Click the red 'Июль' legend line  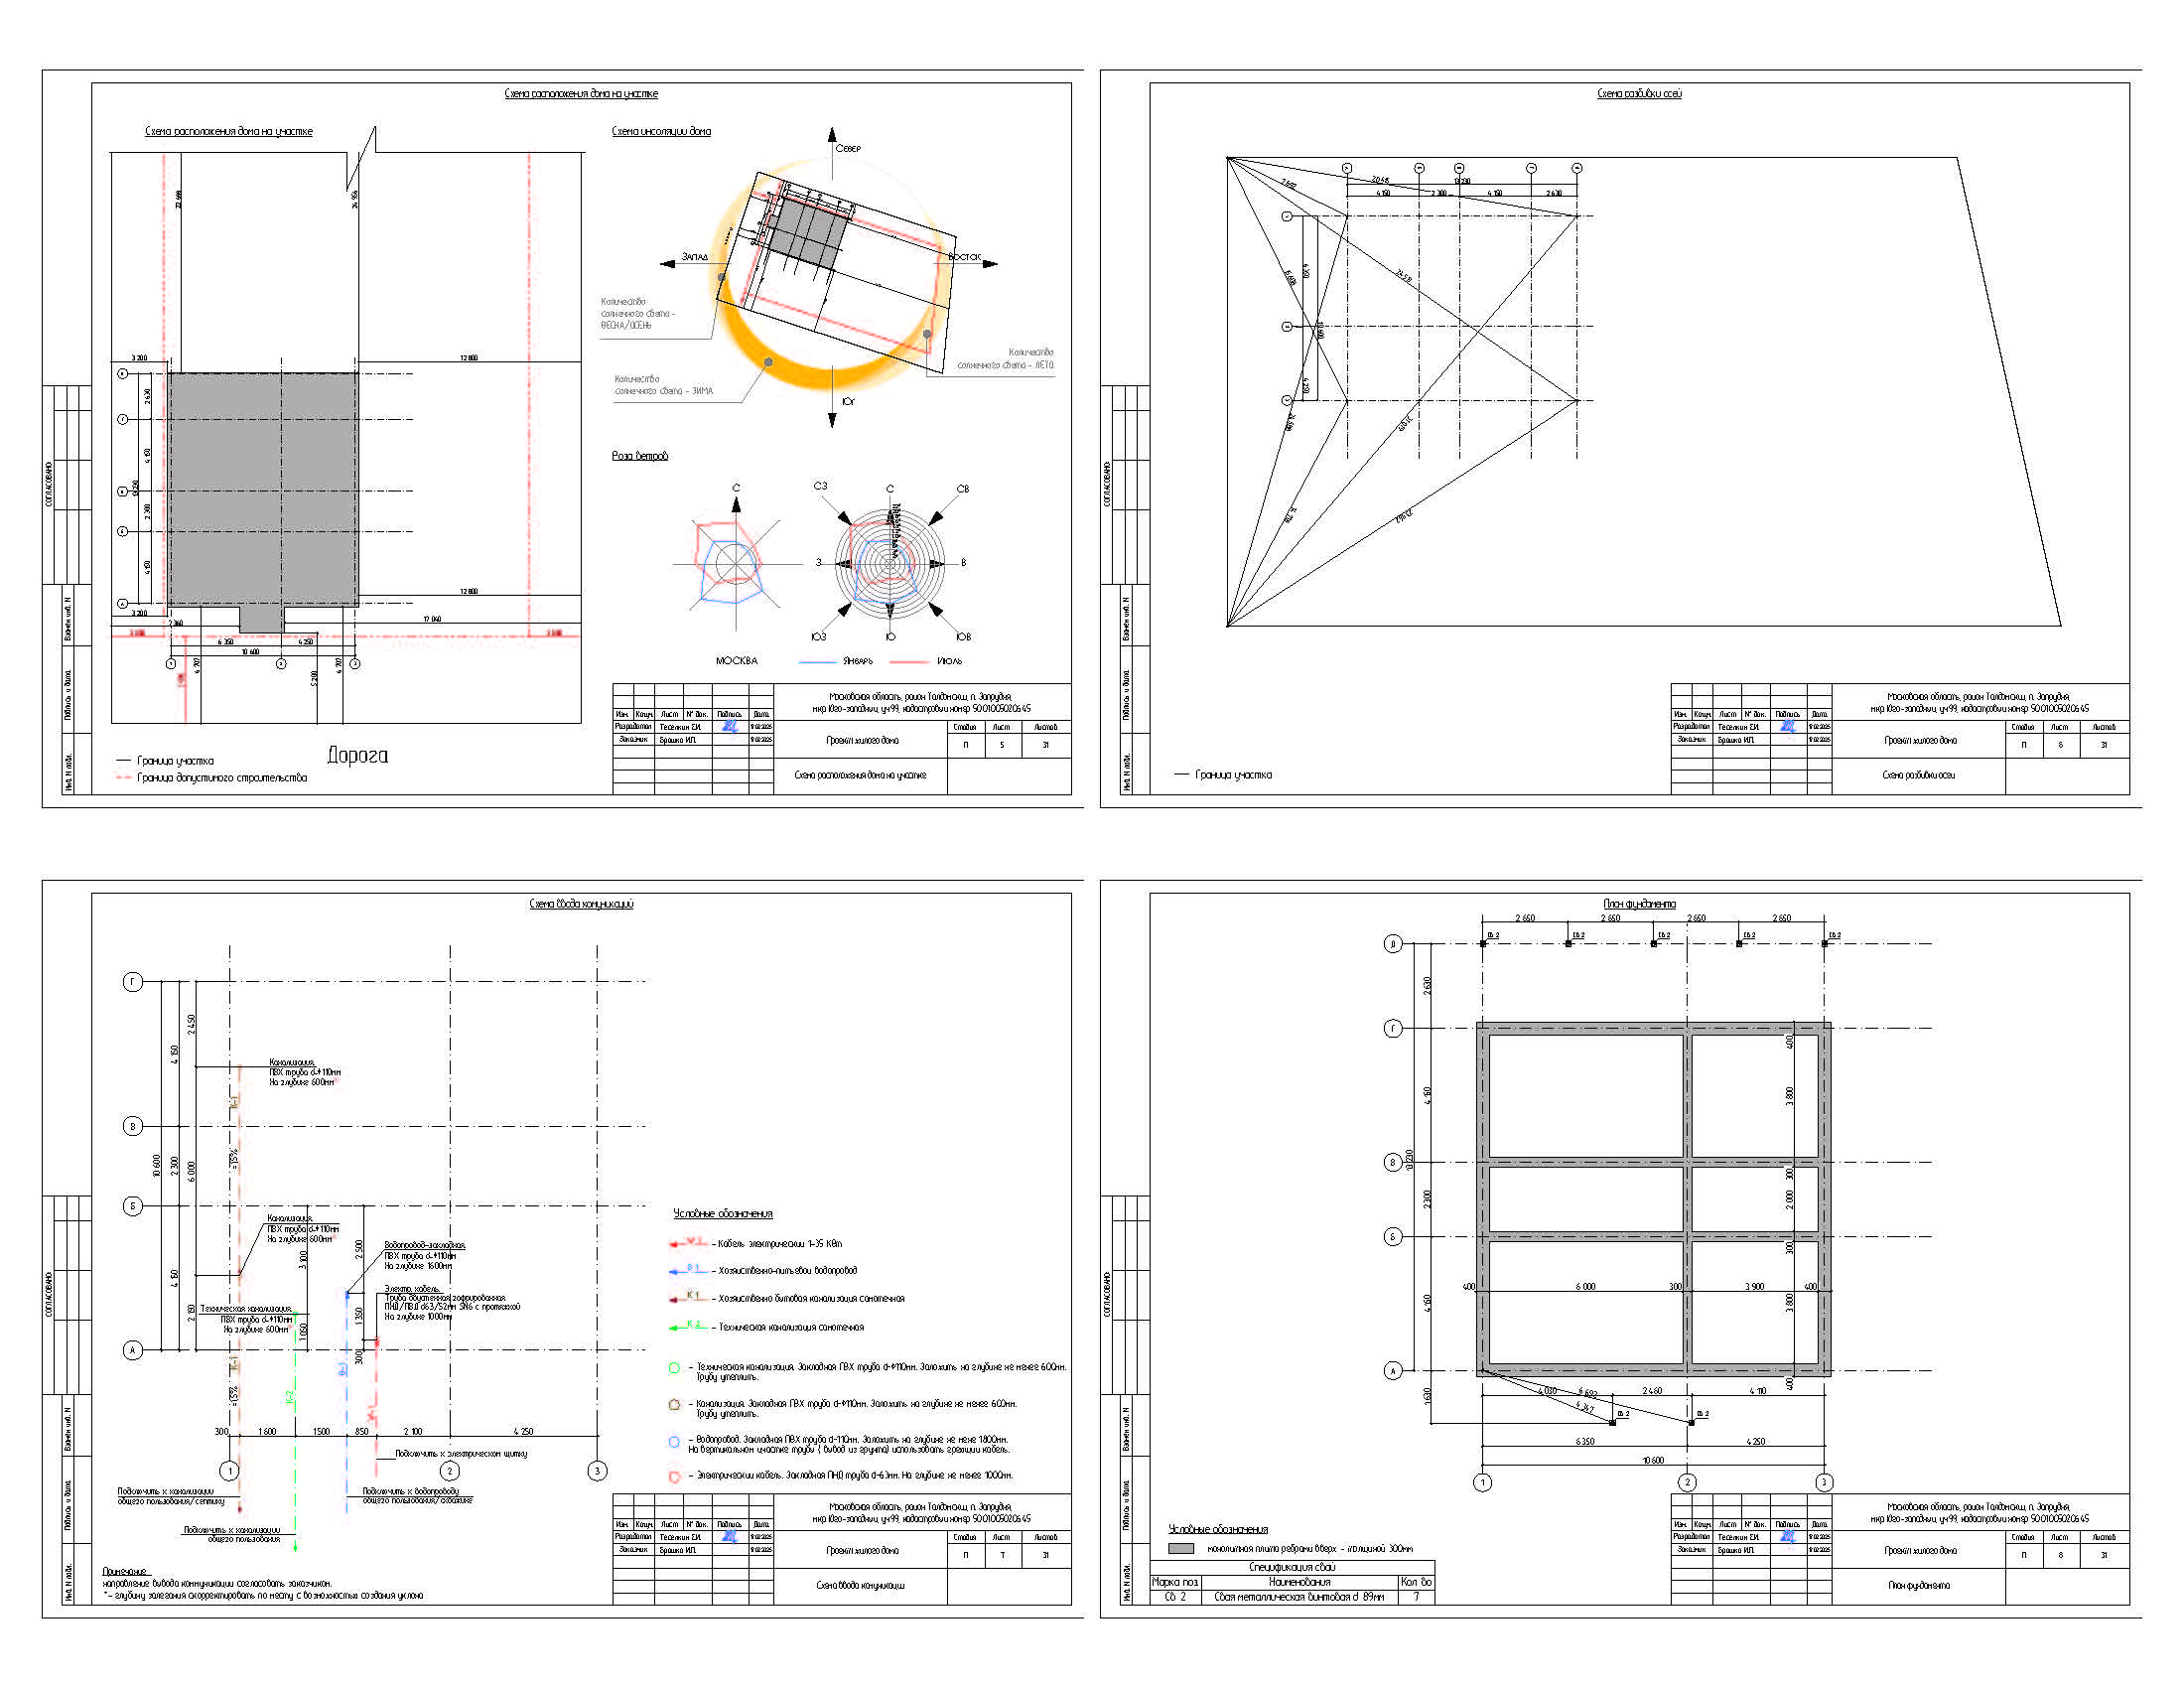coord(909,662)
